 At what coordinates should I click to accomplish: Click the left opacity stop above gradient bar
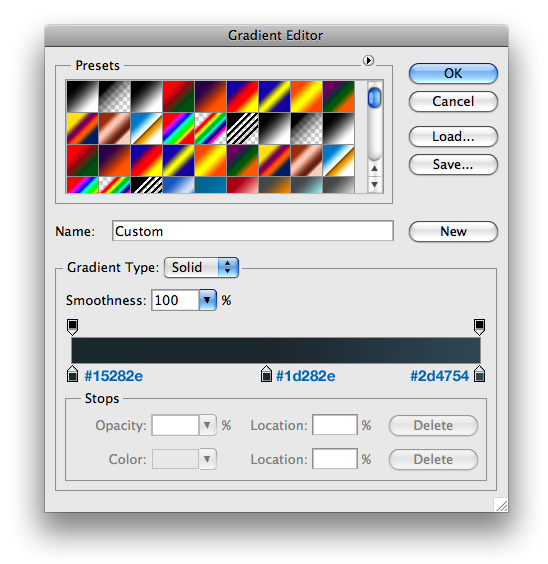pyautogui.click(x=72, y=327)
